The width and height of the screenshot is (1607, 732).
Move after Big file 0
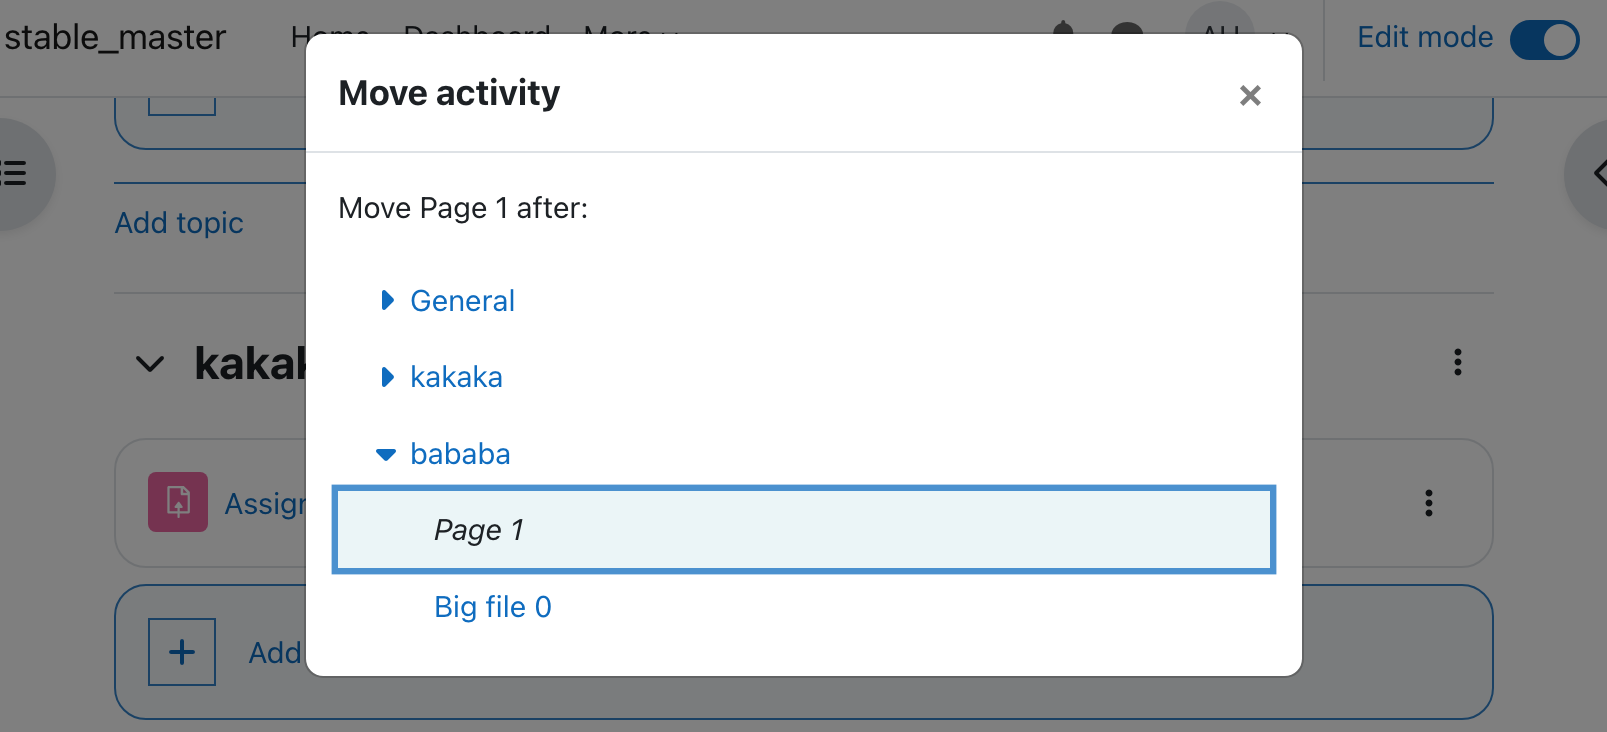pos(493,607)
